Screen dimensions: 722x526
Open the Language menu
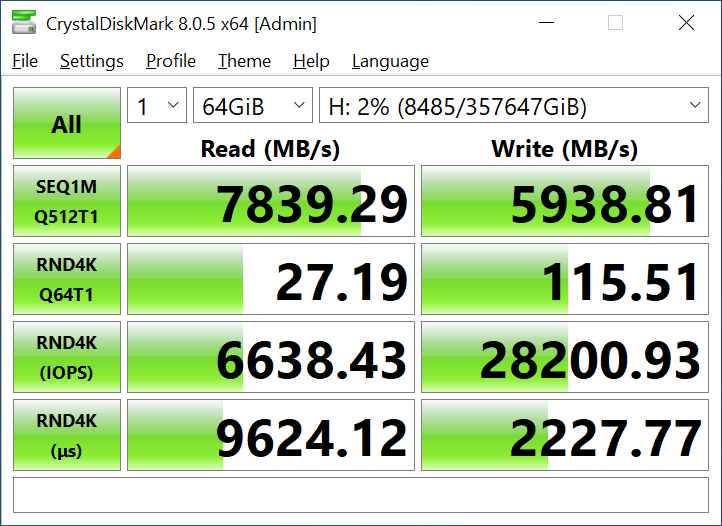390,61
